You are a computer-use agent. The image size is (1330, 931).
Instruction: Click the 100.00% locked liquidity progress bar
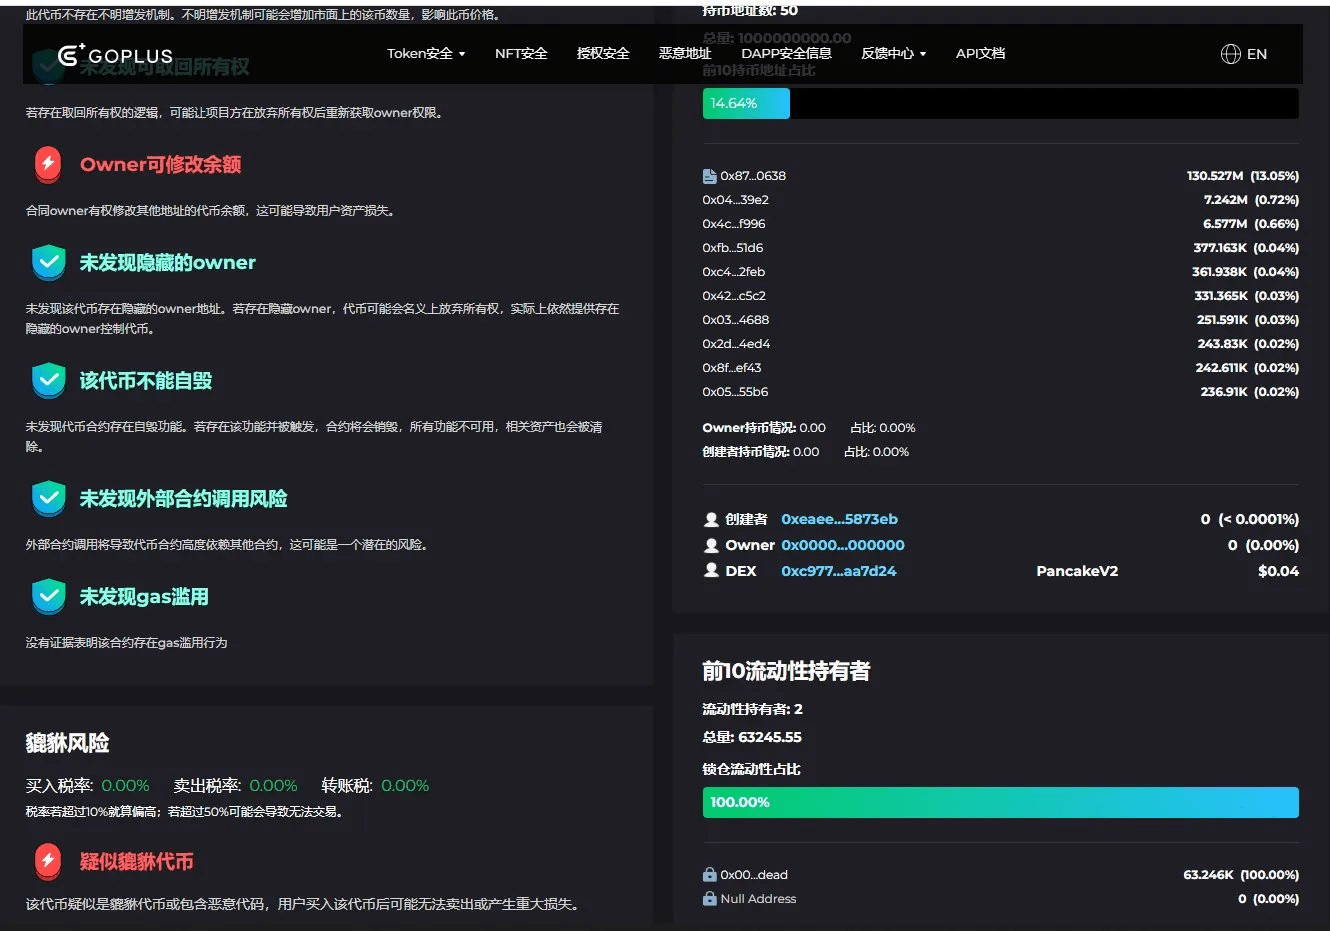click(x=1000, y=802)
